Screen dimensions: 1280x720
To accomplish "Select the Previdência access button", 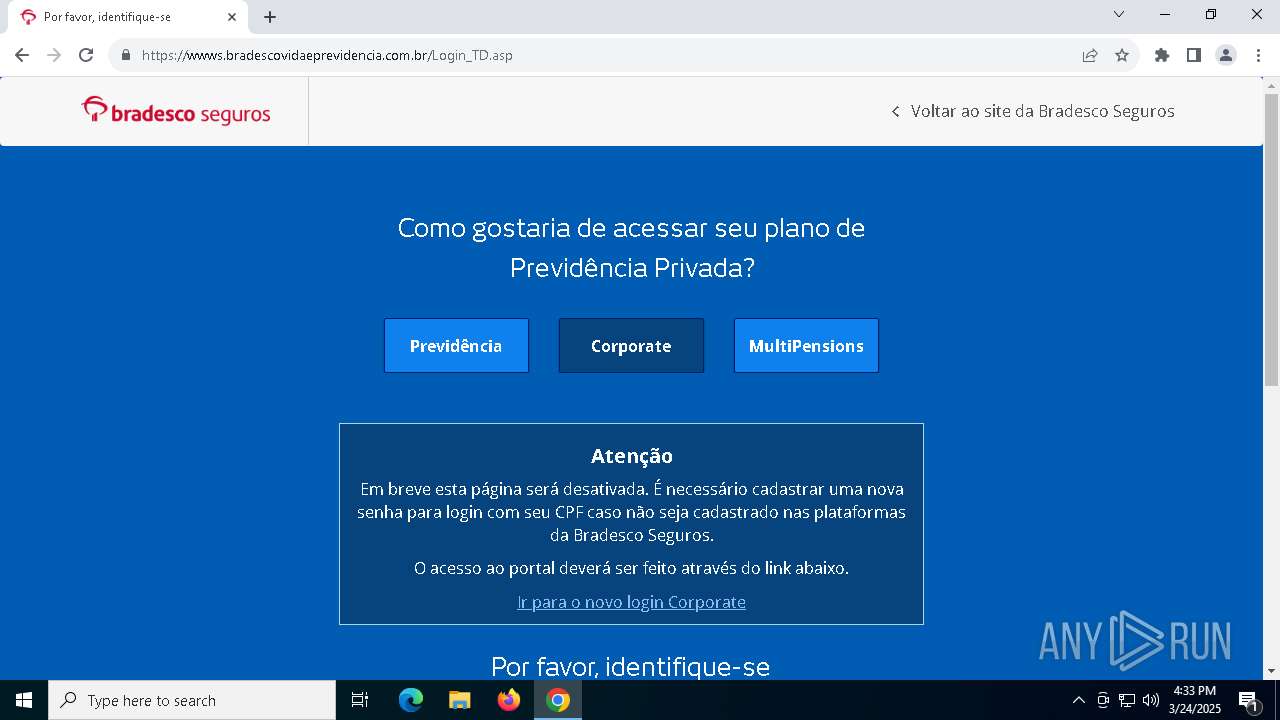I will click(x=456, y=346).
